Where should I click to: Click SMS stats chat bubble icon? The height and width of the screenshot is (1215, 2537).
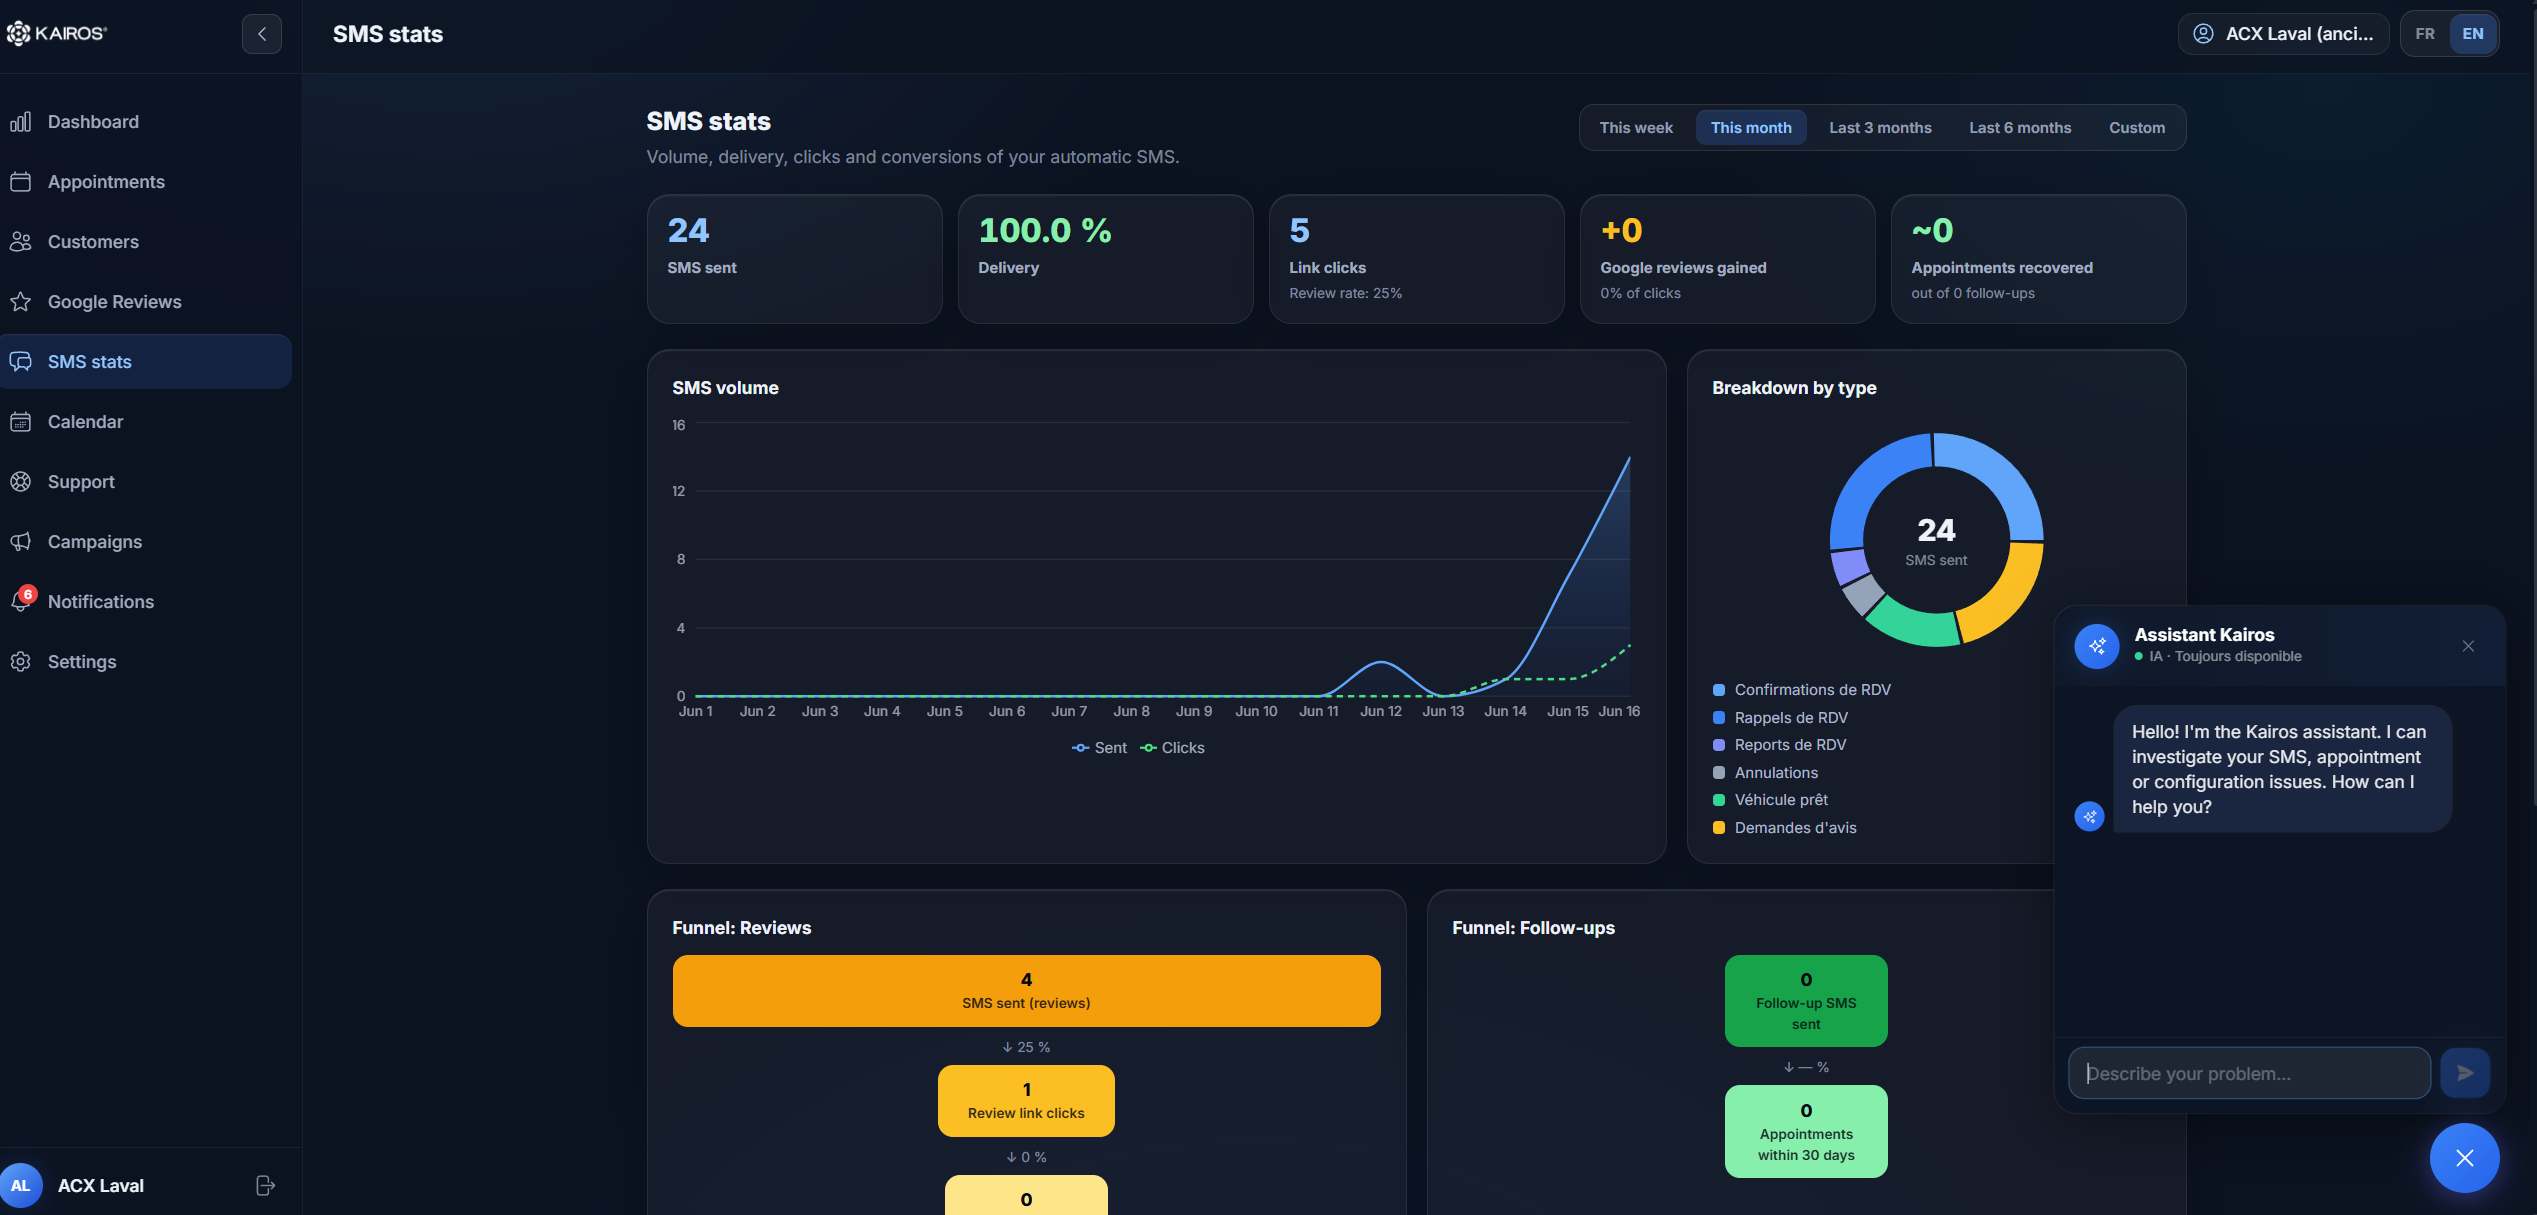tap(21, 362)
